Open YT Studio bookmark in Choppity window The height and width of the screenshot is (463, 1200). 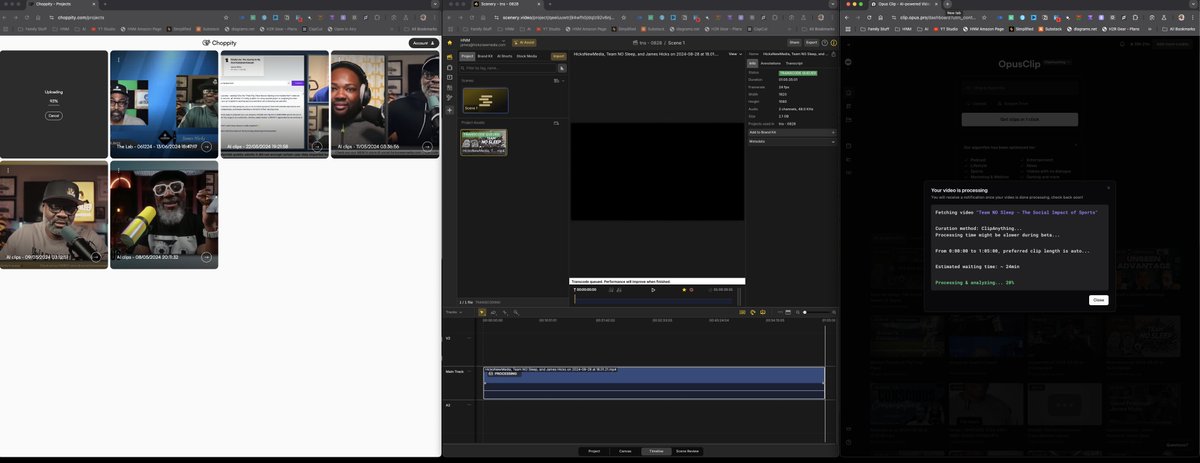click(106, 30)
